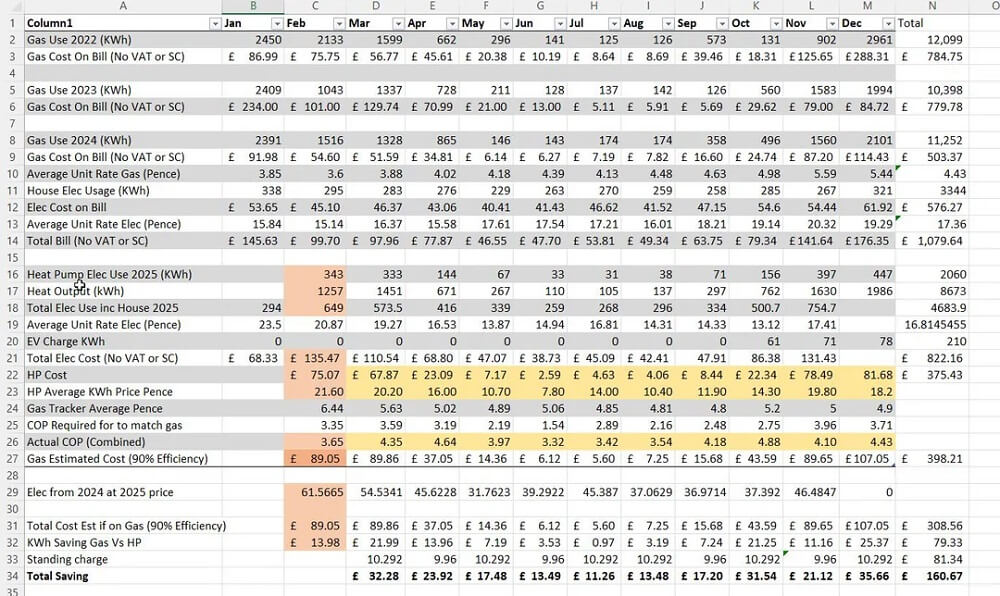This screenshot has height=596, width=1000.
Task: Click the total saving value £160.67
Action: (x=932, y=576)
